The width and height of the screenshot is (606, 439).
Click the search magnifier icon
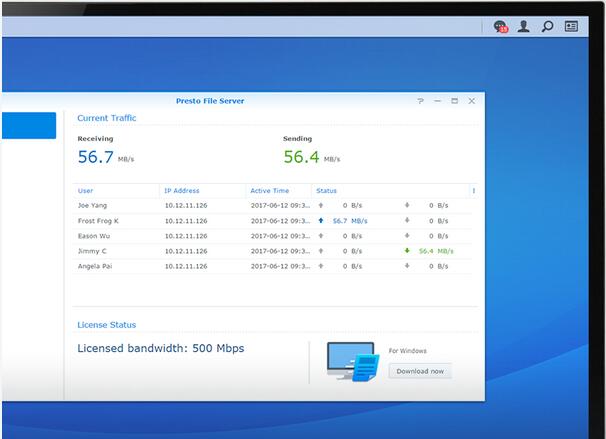[547, 26]
